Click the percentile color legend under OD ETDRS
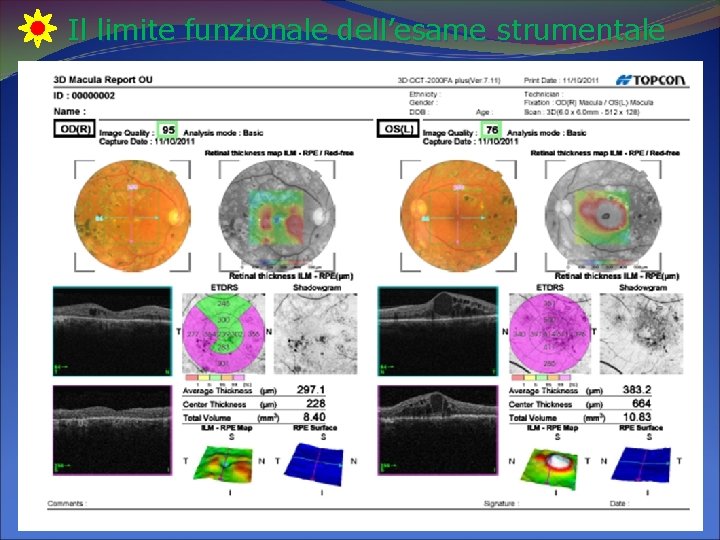 pyautogui.click(x=217, y=377)
